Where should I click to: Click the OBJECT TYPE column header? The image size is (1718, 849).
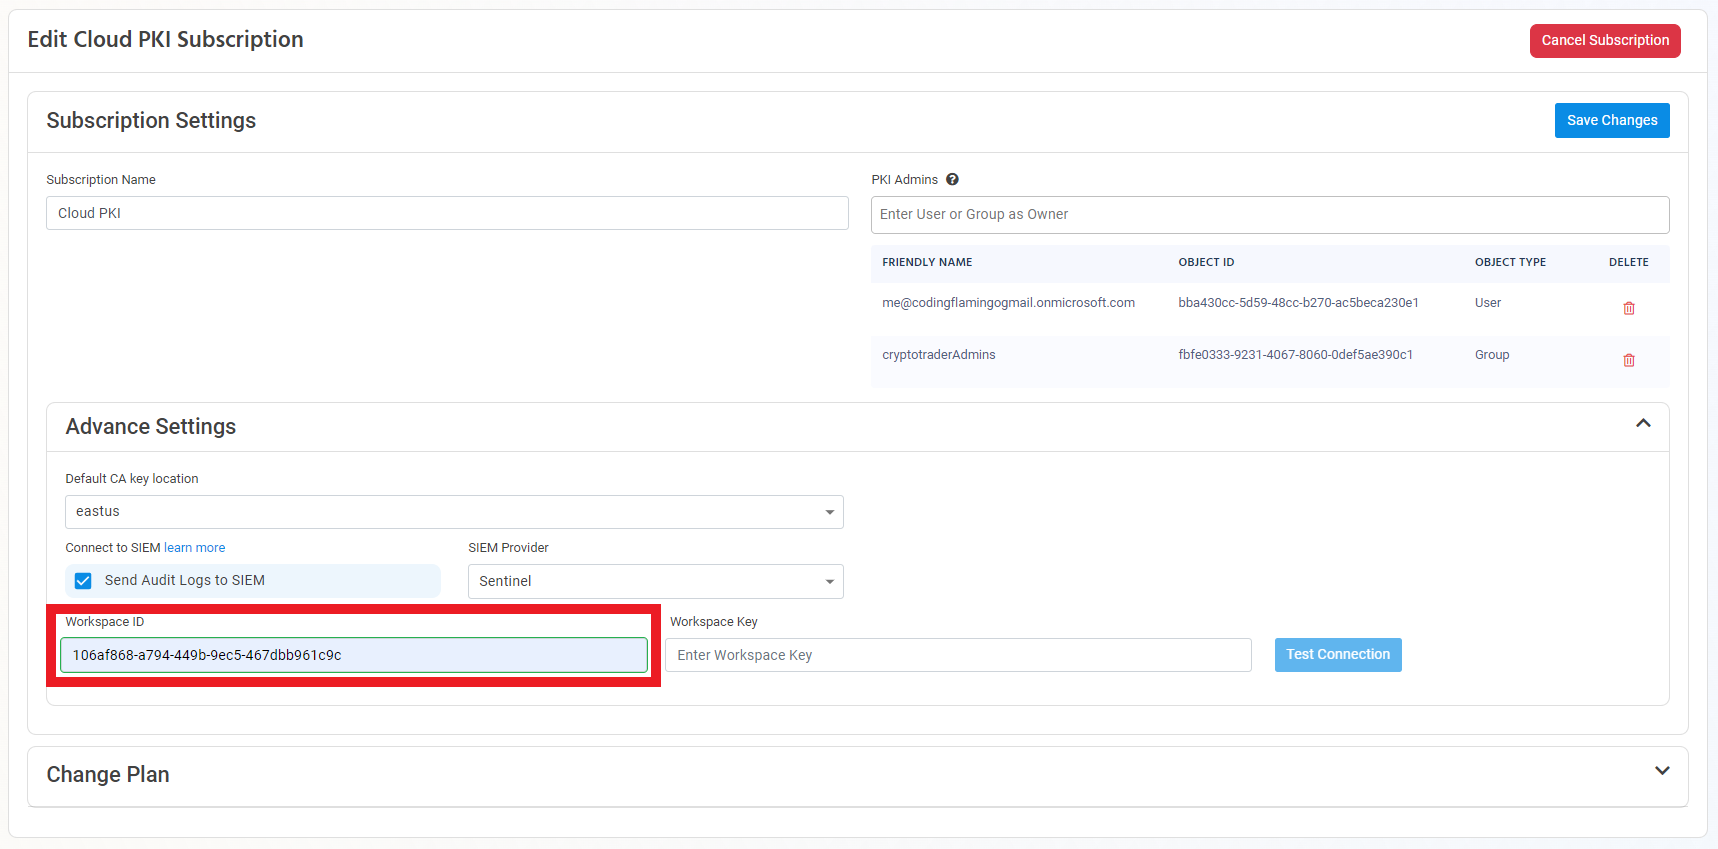[1510, 262]
